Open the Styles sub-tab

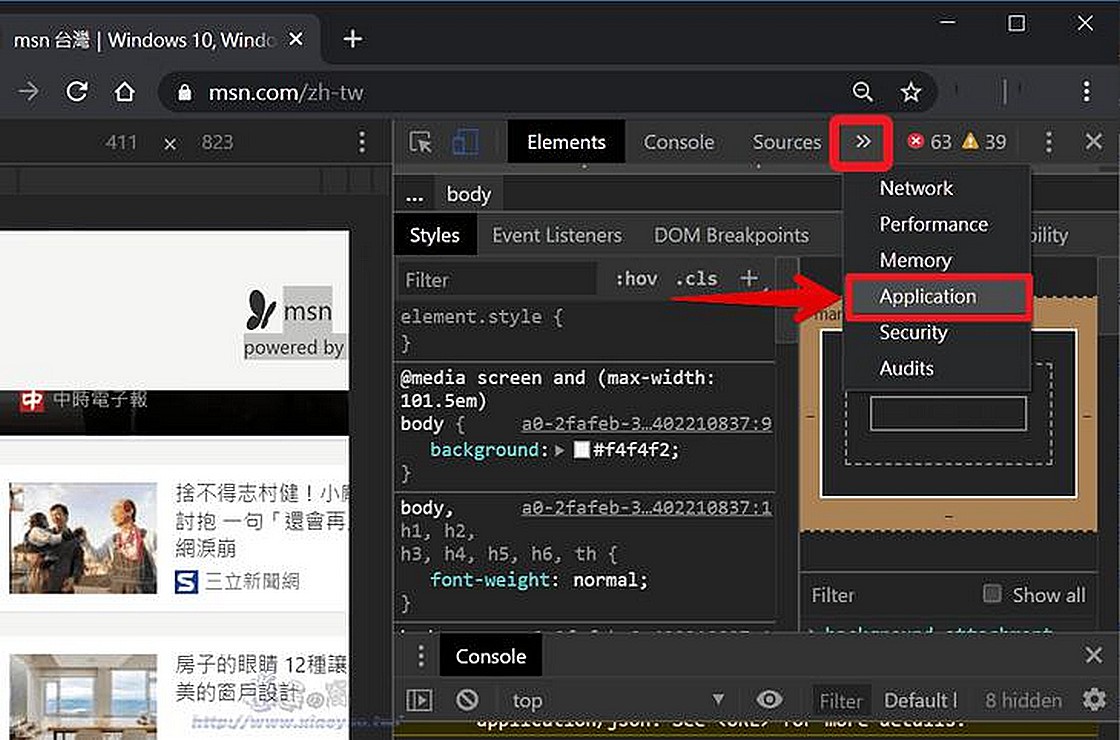(434, 235)
